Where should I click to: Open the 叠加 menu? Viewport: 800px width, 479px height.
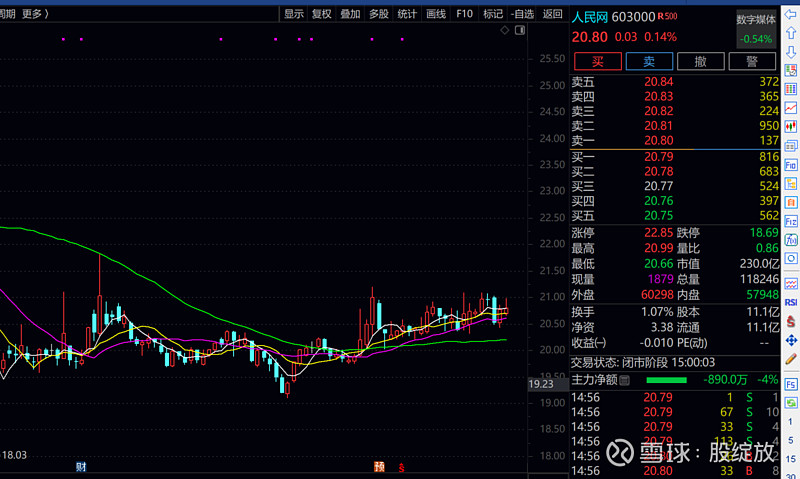coord(351,14)
